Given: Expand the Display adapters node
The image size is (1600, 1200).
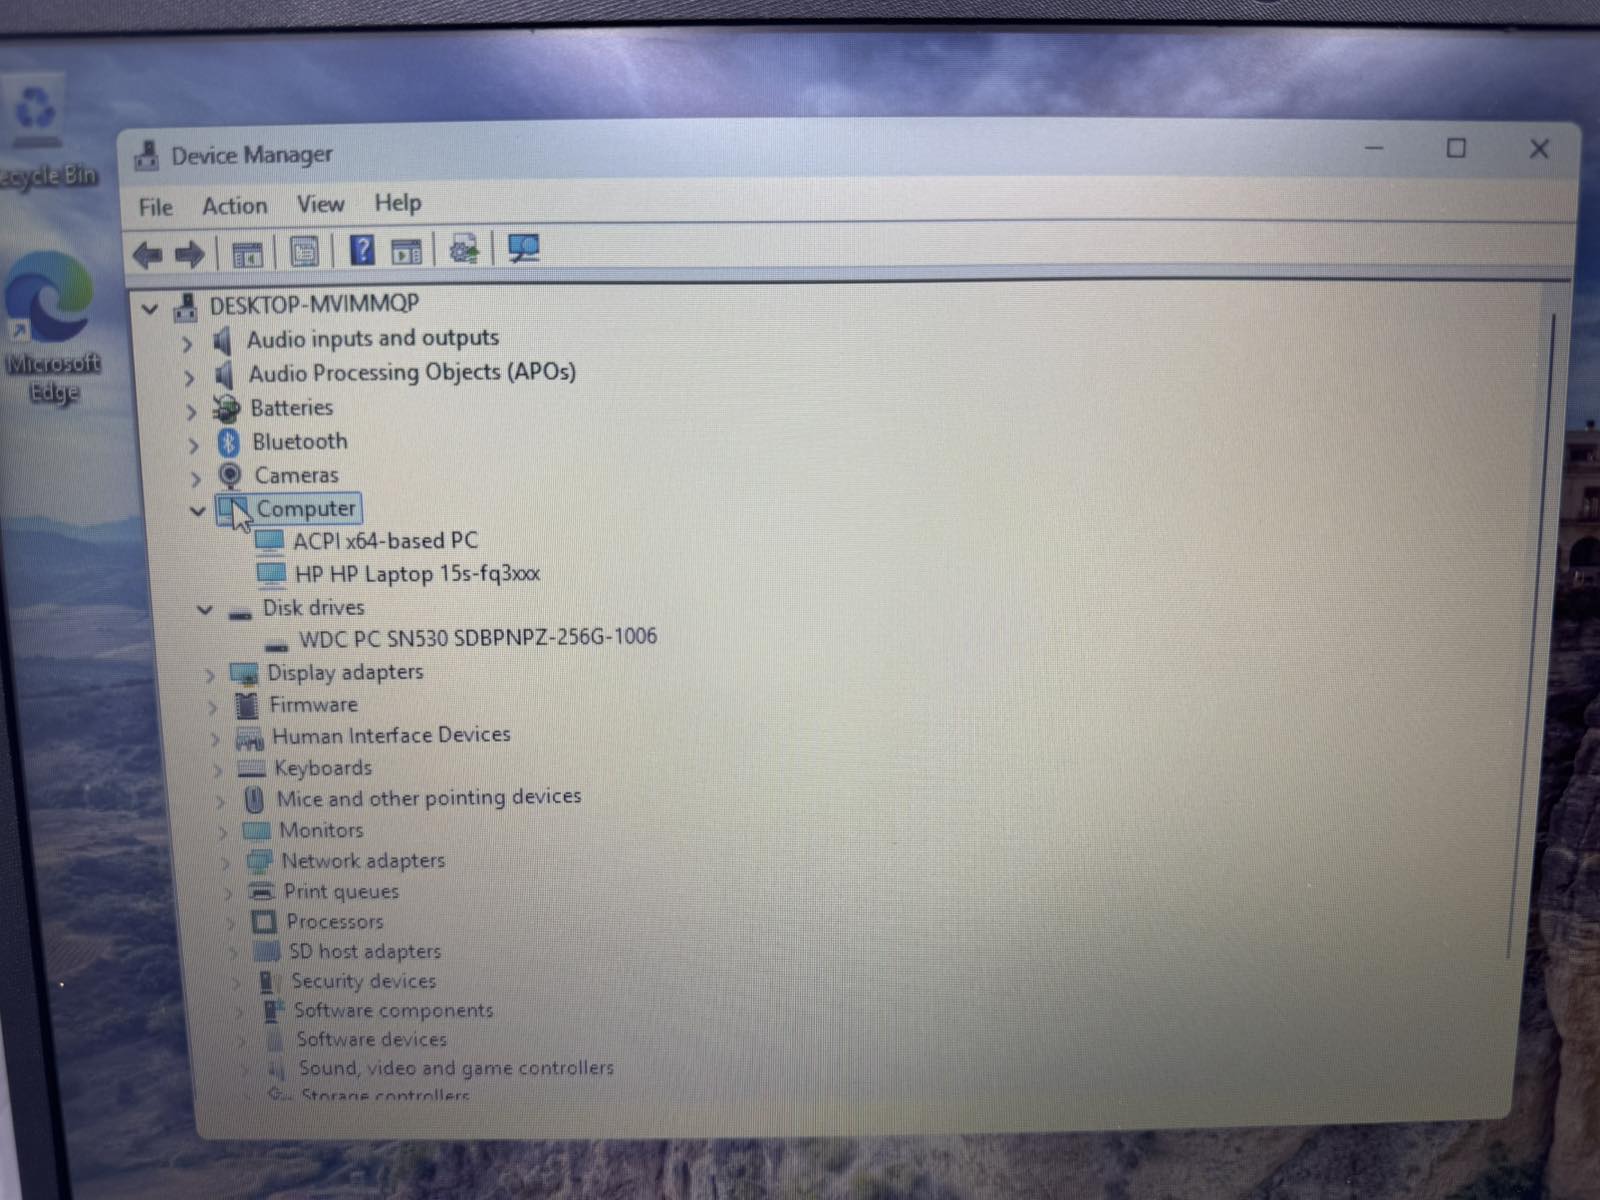Looking at the screenshot, I should click(210, 675).
